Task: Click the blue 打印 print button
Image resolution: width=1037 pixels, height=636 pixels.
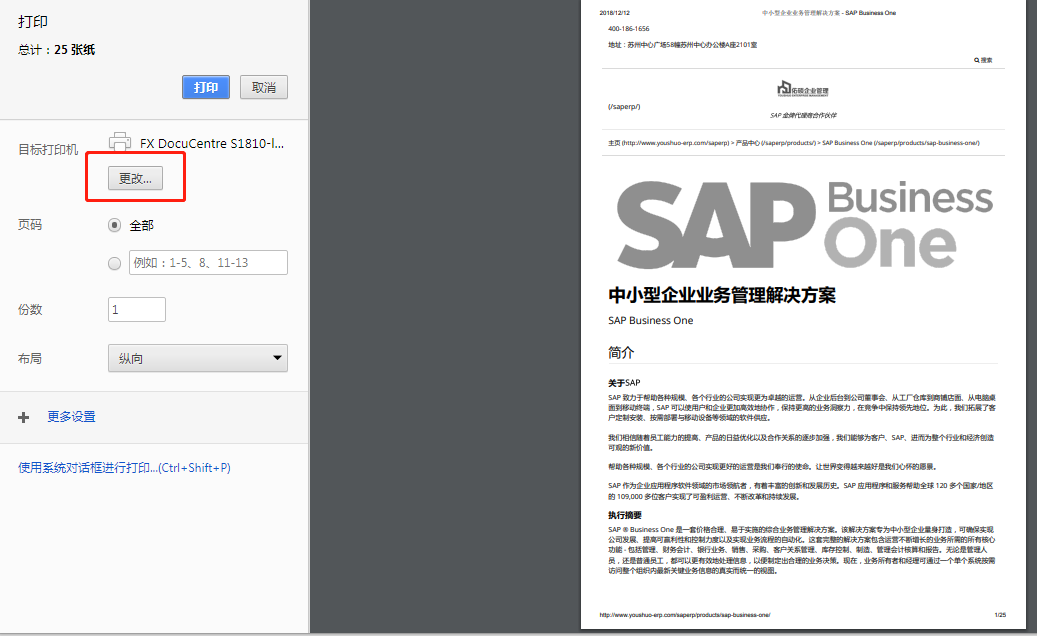Action: point(206,87)
